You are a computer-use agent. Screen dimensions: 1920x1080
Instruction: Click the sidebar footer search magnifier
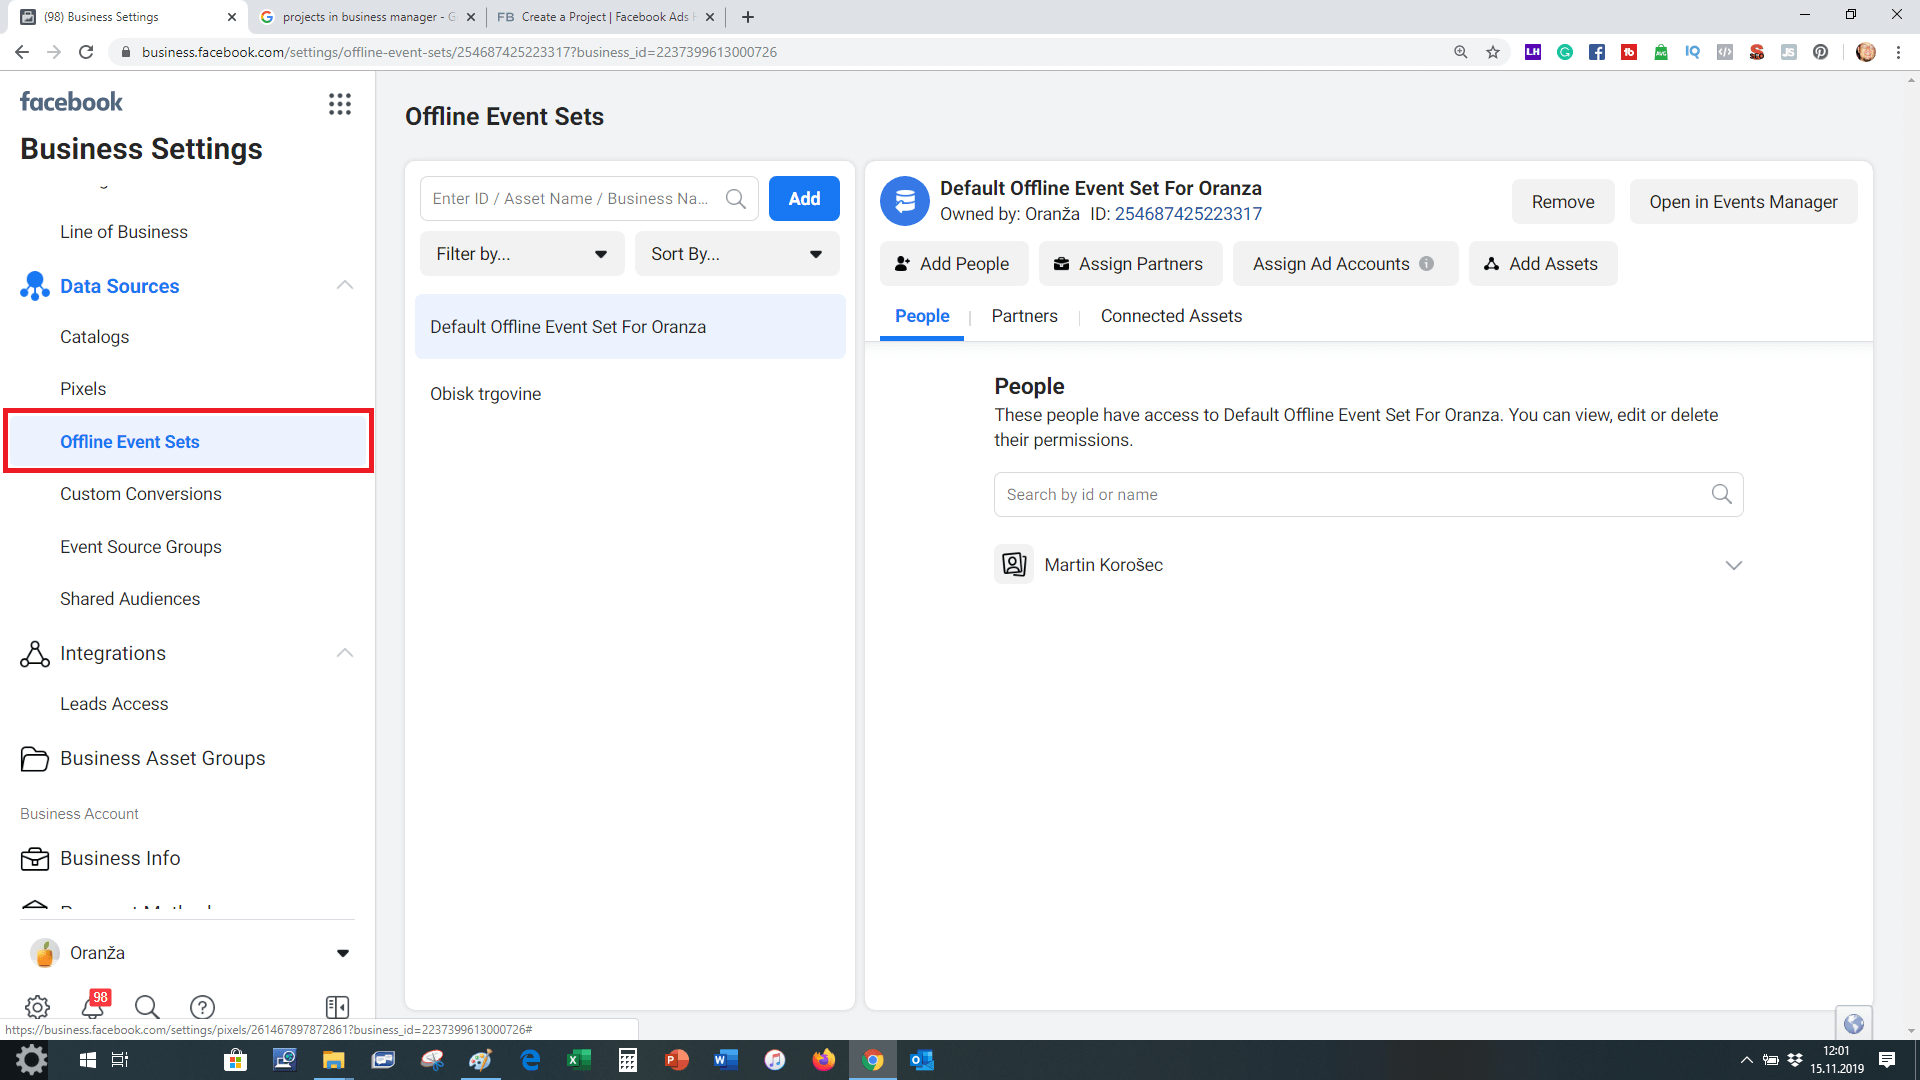[x=147, y=1007]
